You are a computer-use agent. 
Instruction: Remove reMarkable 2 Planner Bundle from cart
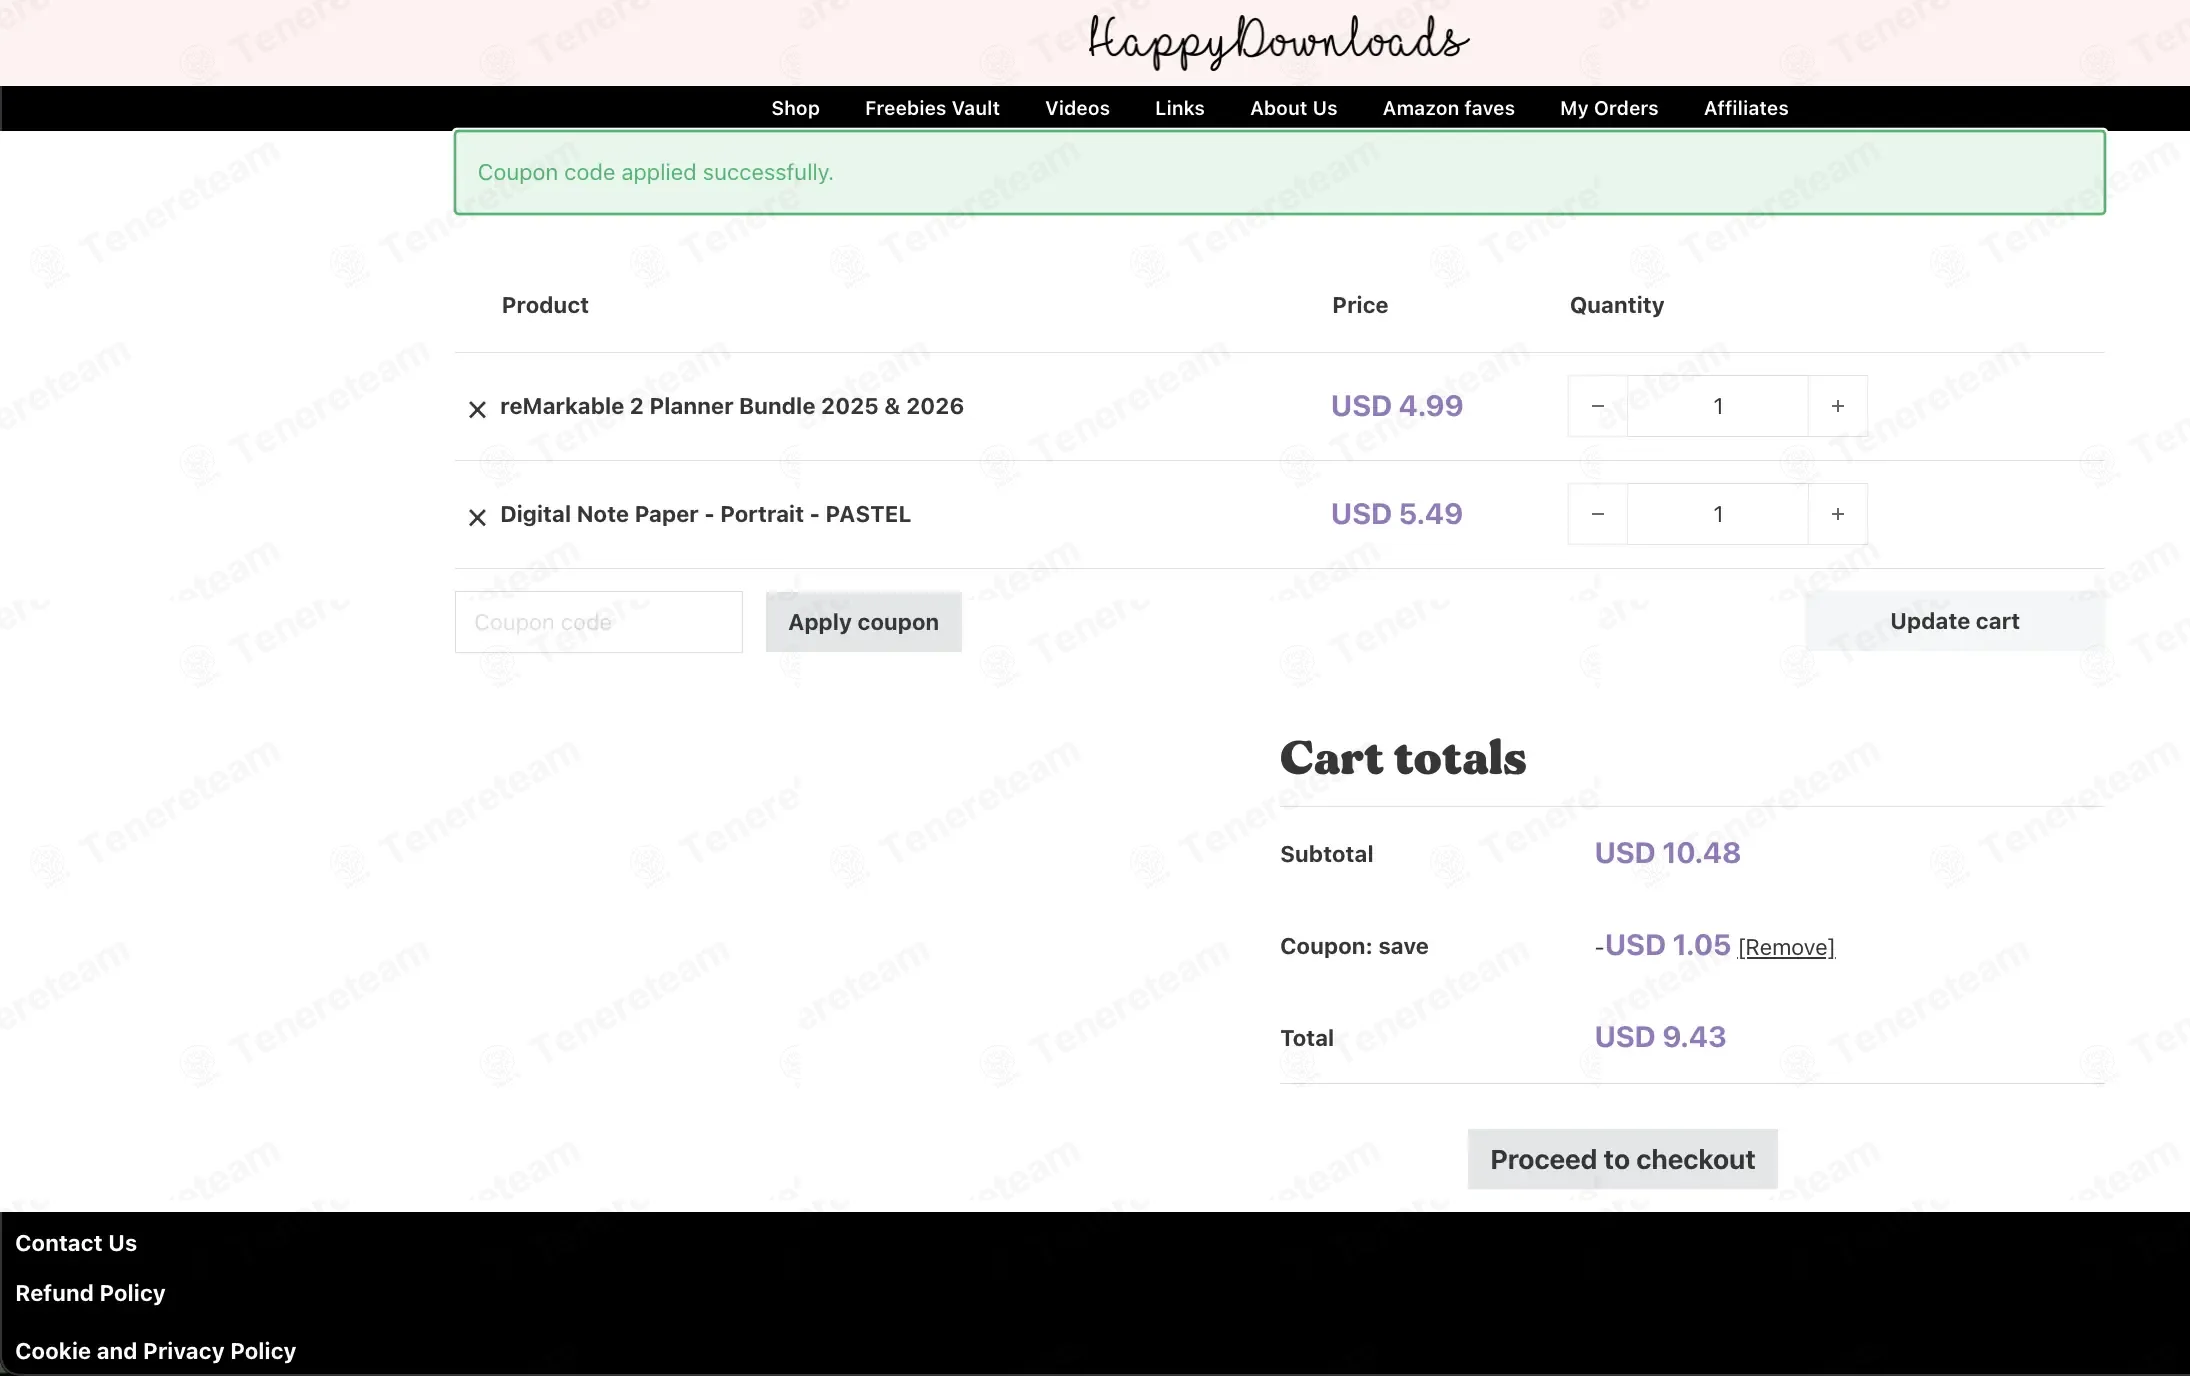click(477, 409)
